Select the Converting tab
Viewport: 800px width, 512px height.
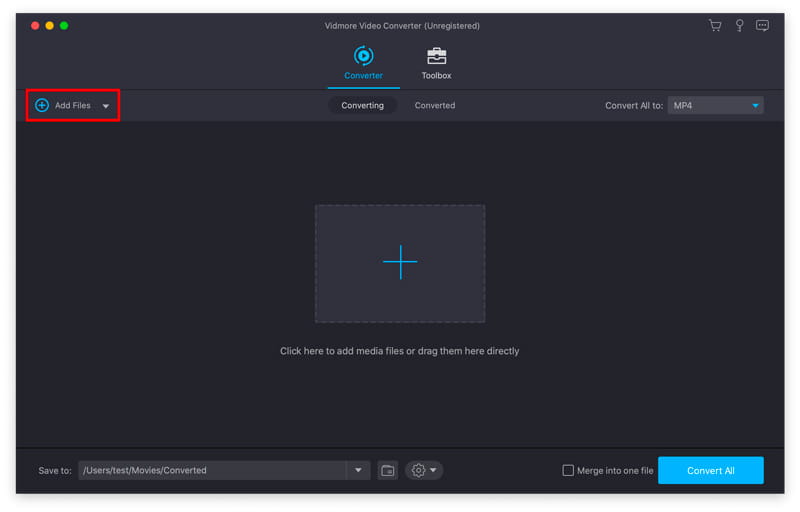(x=362, y=105)
